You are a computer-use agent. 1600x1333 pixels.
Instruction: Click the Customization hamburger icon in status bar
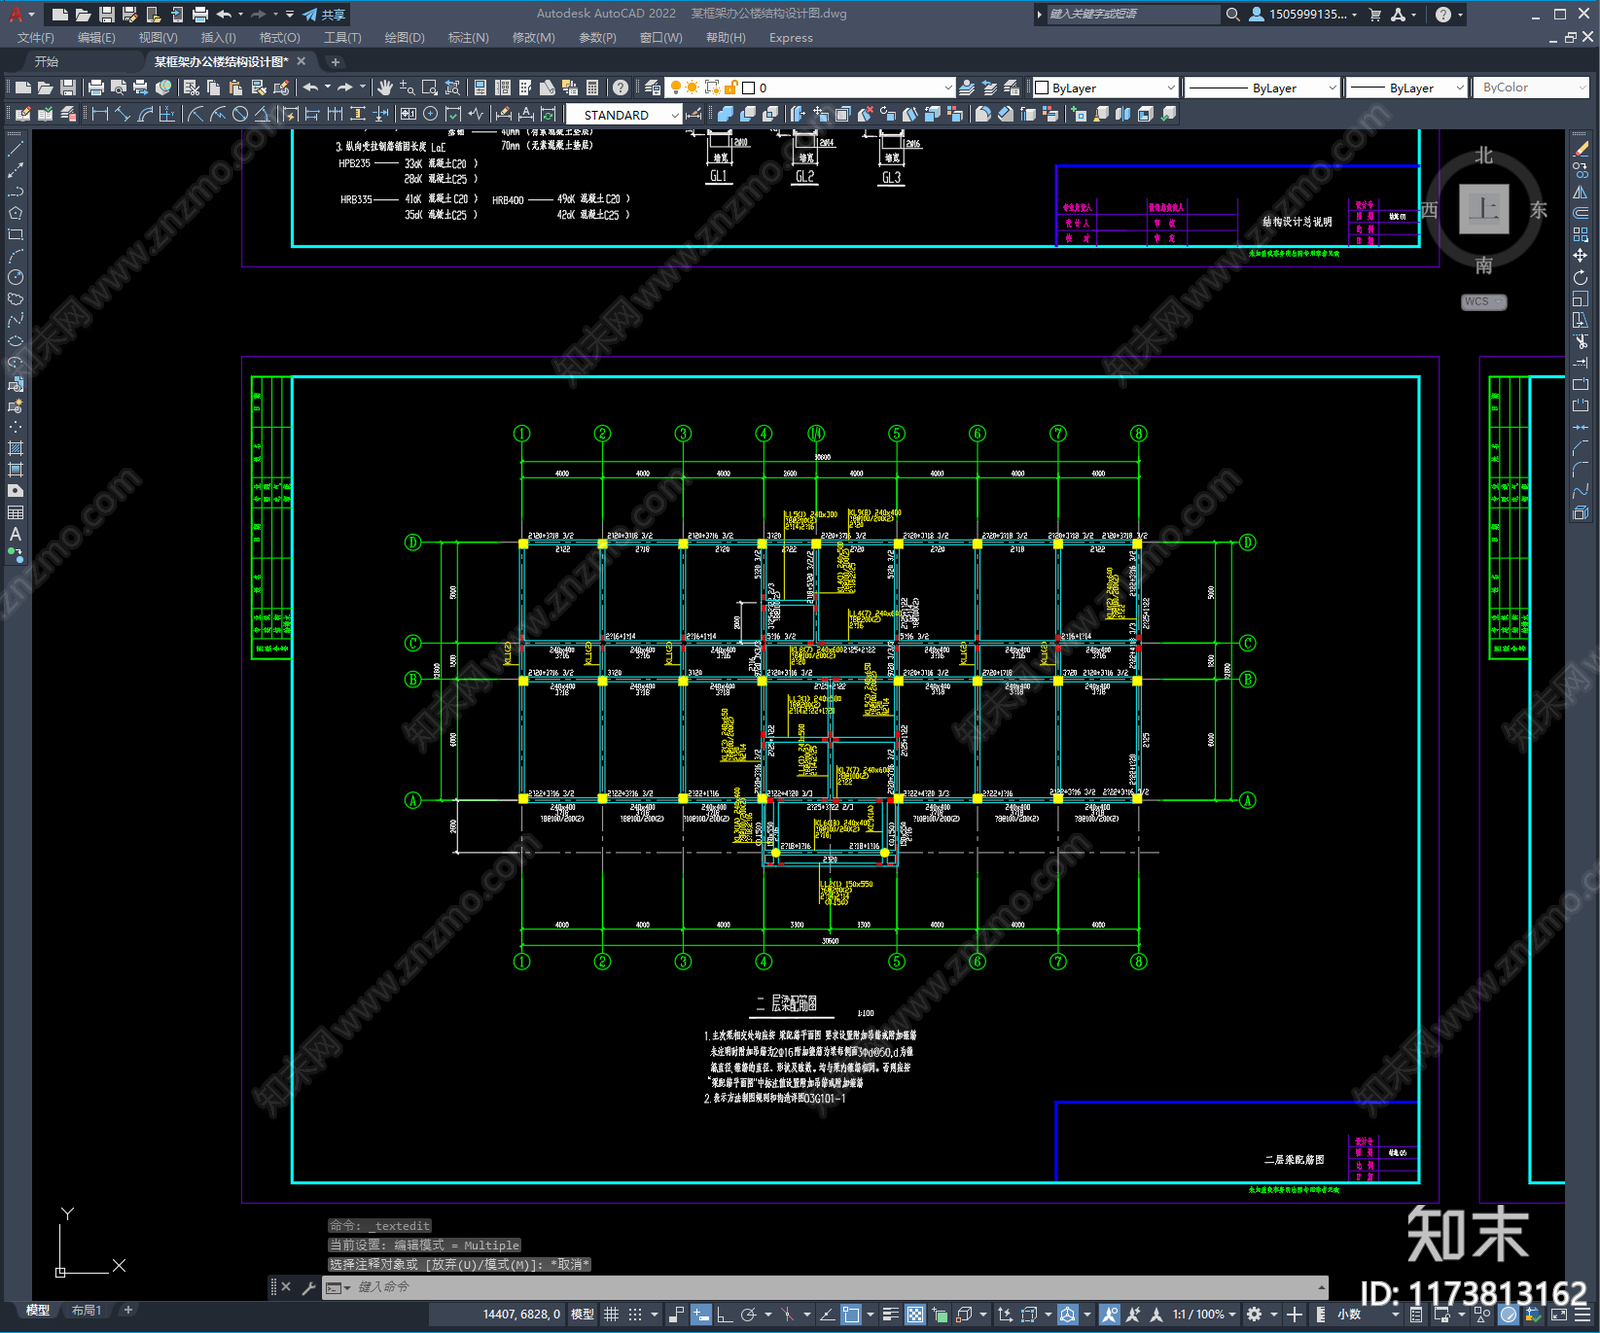tap(1583, 1314)
